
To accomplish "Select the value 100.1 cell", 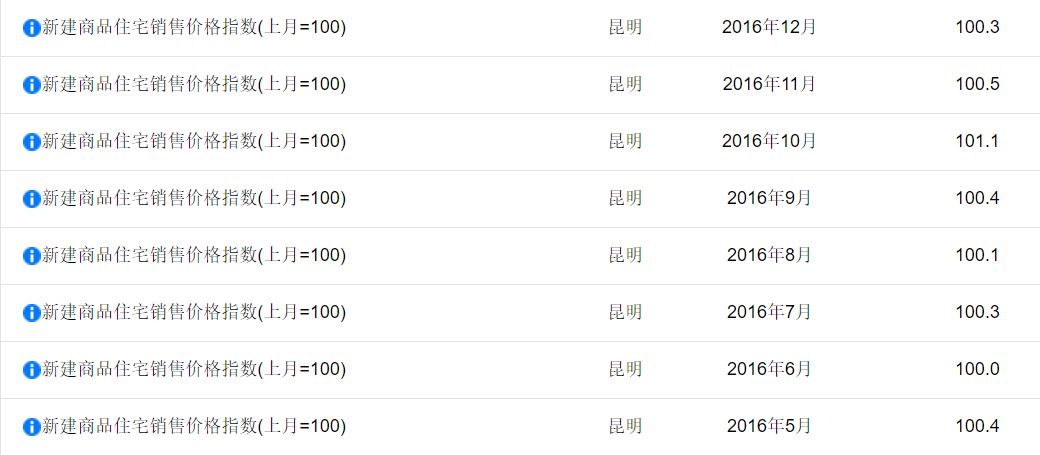I will [977, 255].
